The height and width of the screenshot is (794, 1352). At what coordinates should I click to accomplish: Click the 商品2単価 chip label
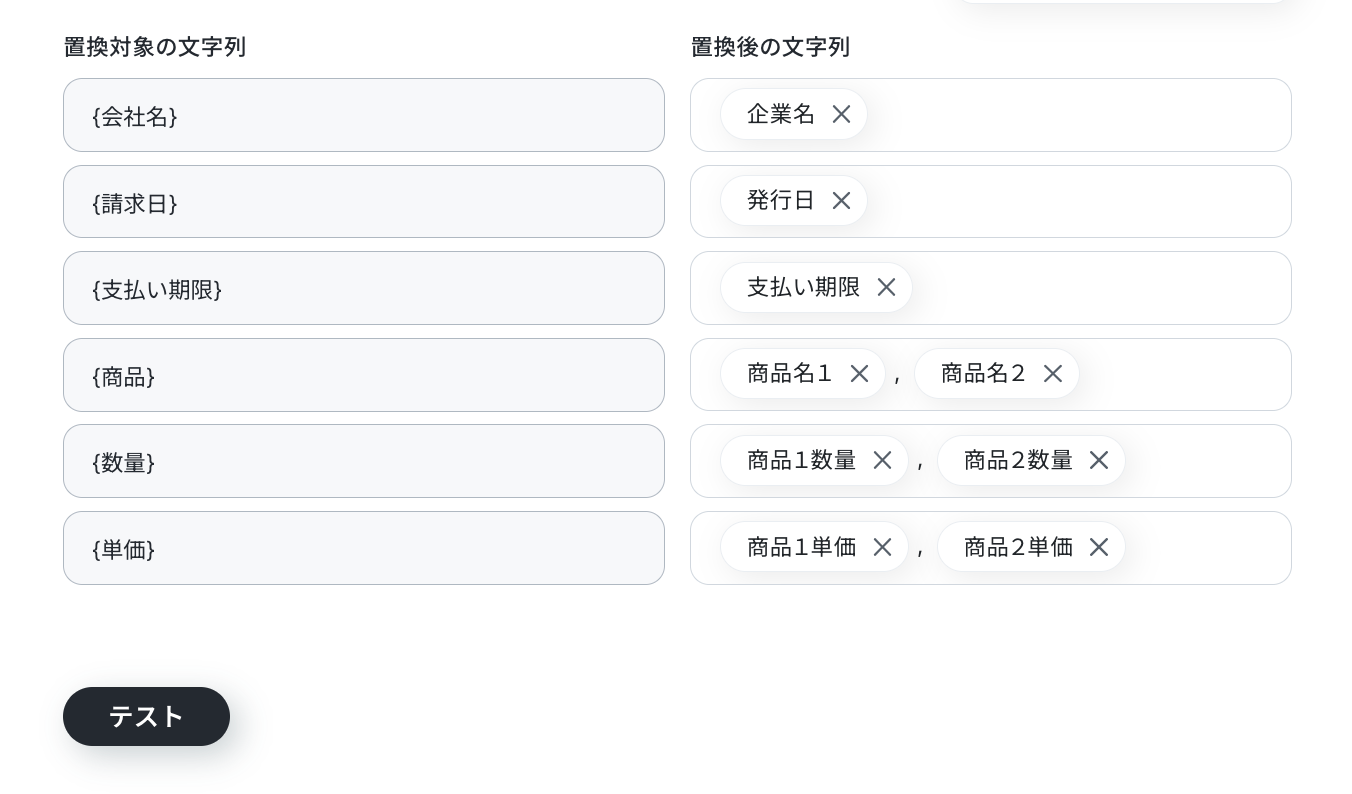coord(1018,548)
